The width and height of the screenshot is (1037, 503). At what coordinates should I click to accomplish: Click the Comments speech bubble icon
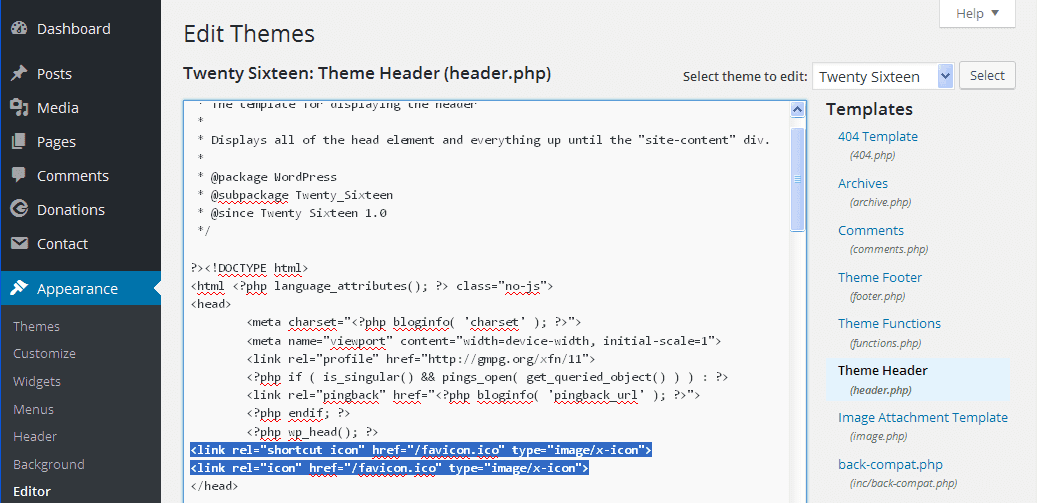[19, 176]
